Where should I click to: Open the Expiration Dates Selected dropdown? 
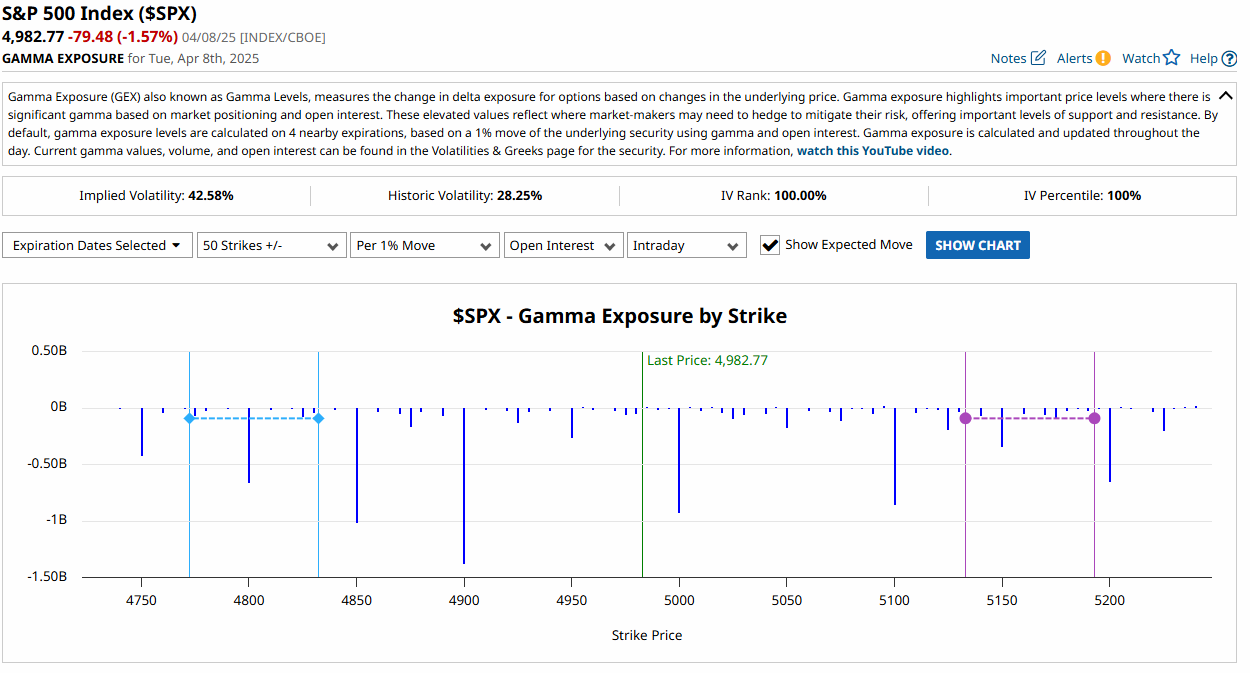[x=97, y=245]
